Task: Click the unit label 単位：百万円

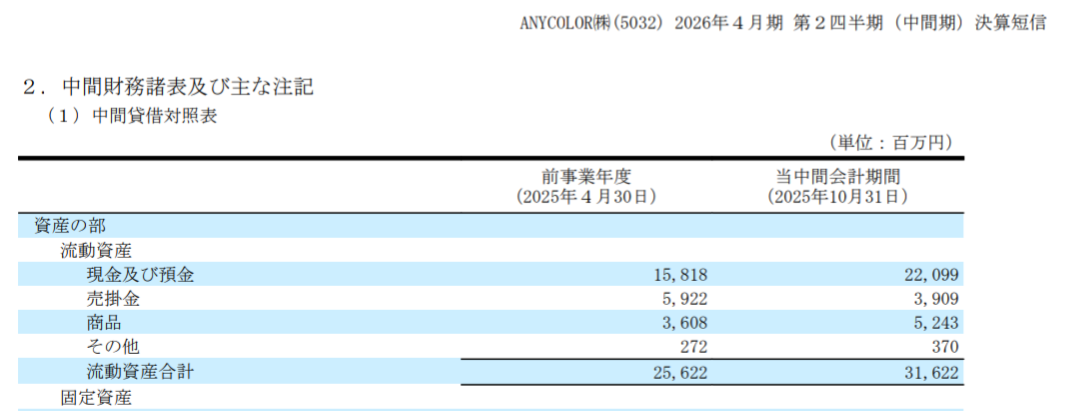Action: pyautogui.click(x=890, y=143)
